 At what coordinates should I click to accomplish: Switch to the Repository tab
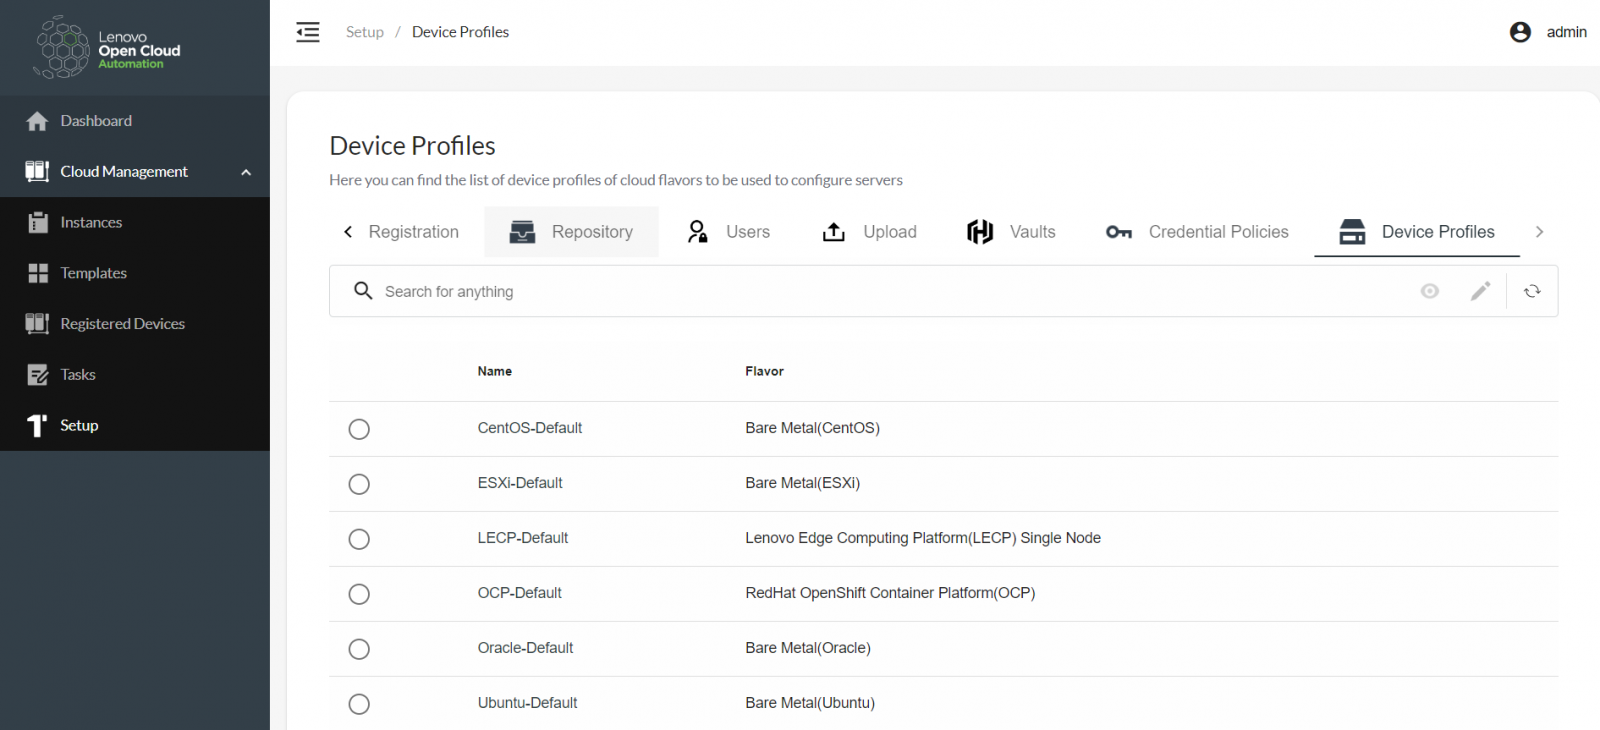(x=571, y=232)
